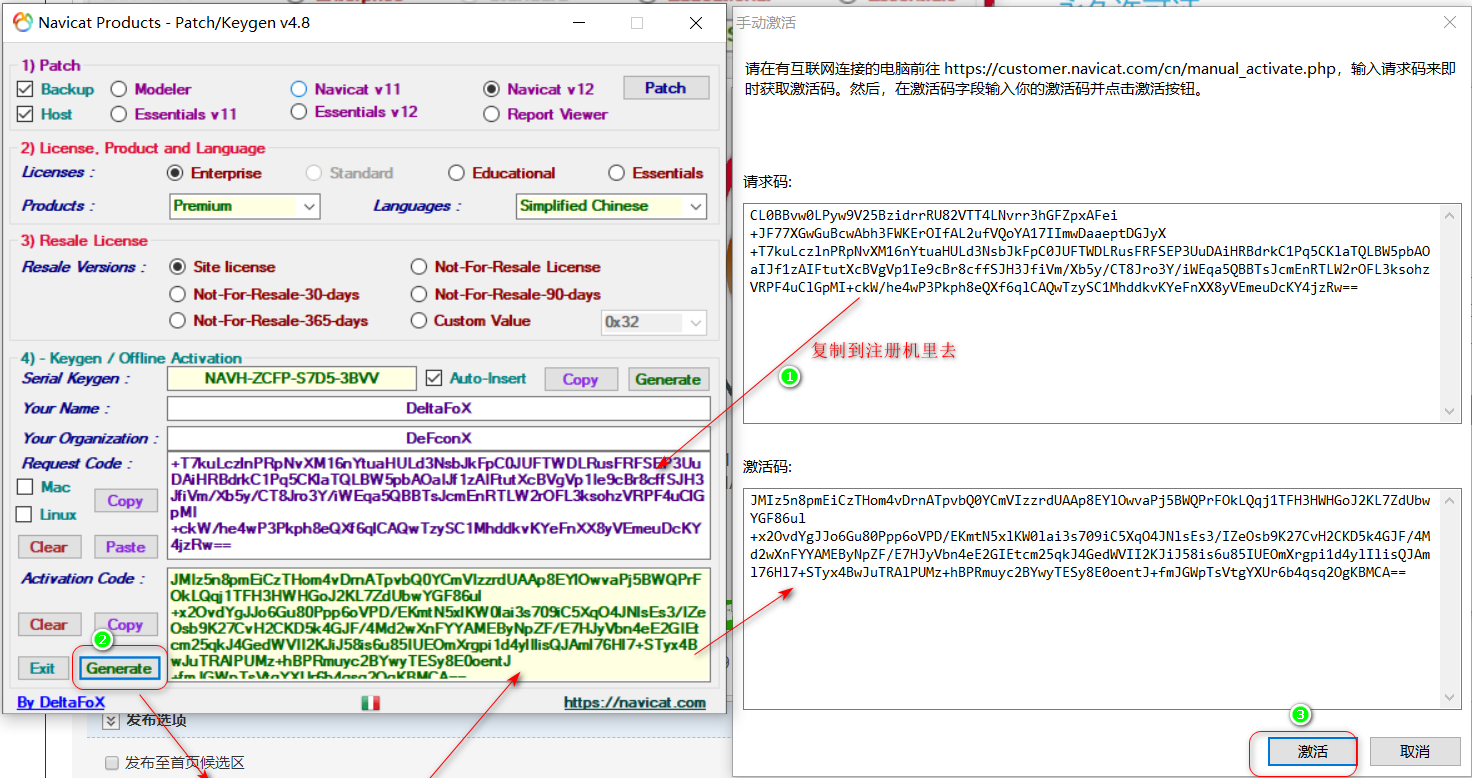Open the By DeltaFoX link
This screenshot has width=1472, height=778.
pyautogui.click(x=61, y=703)
